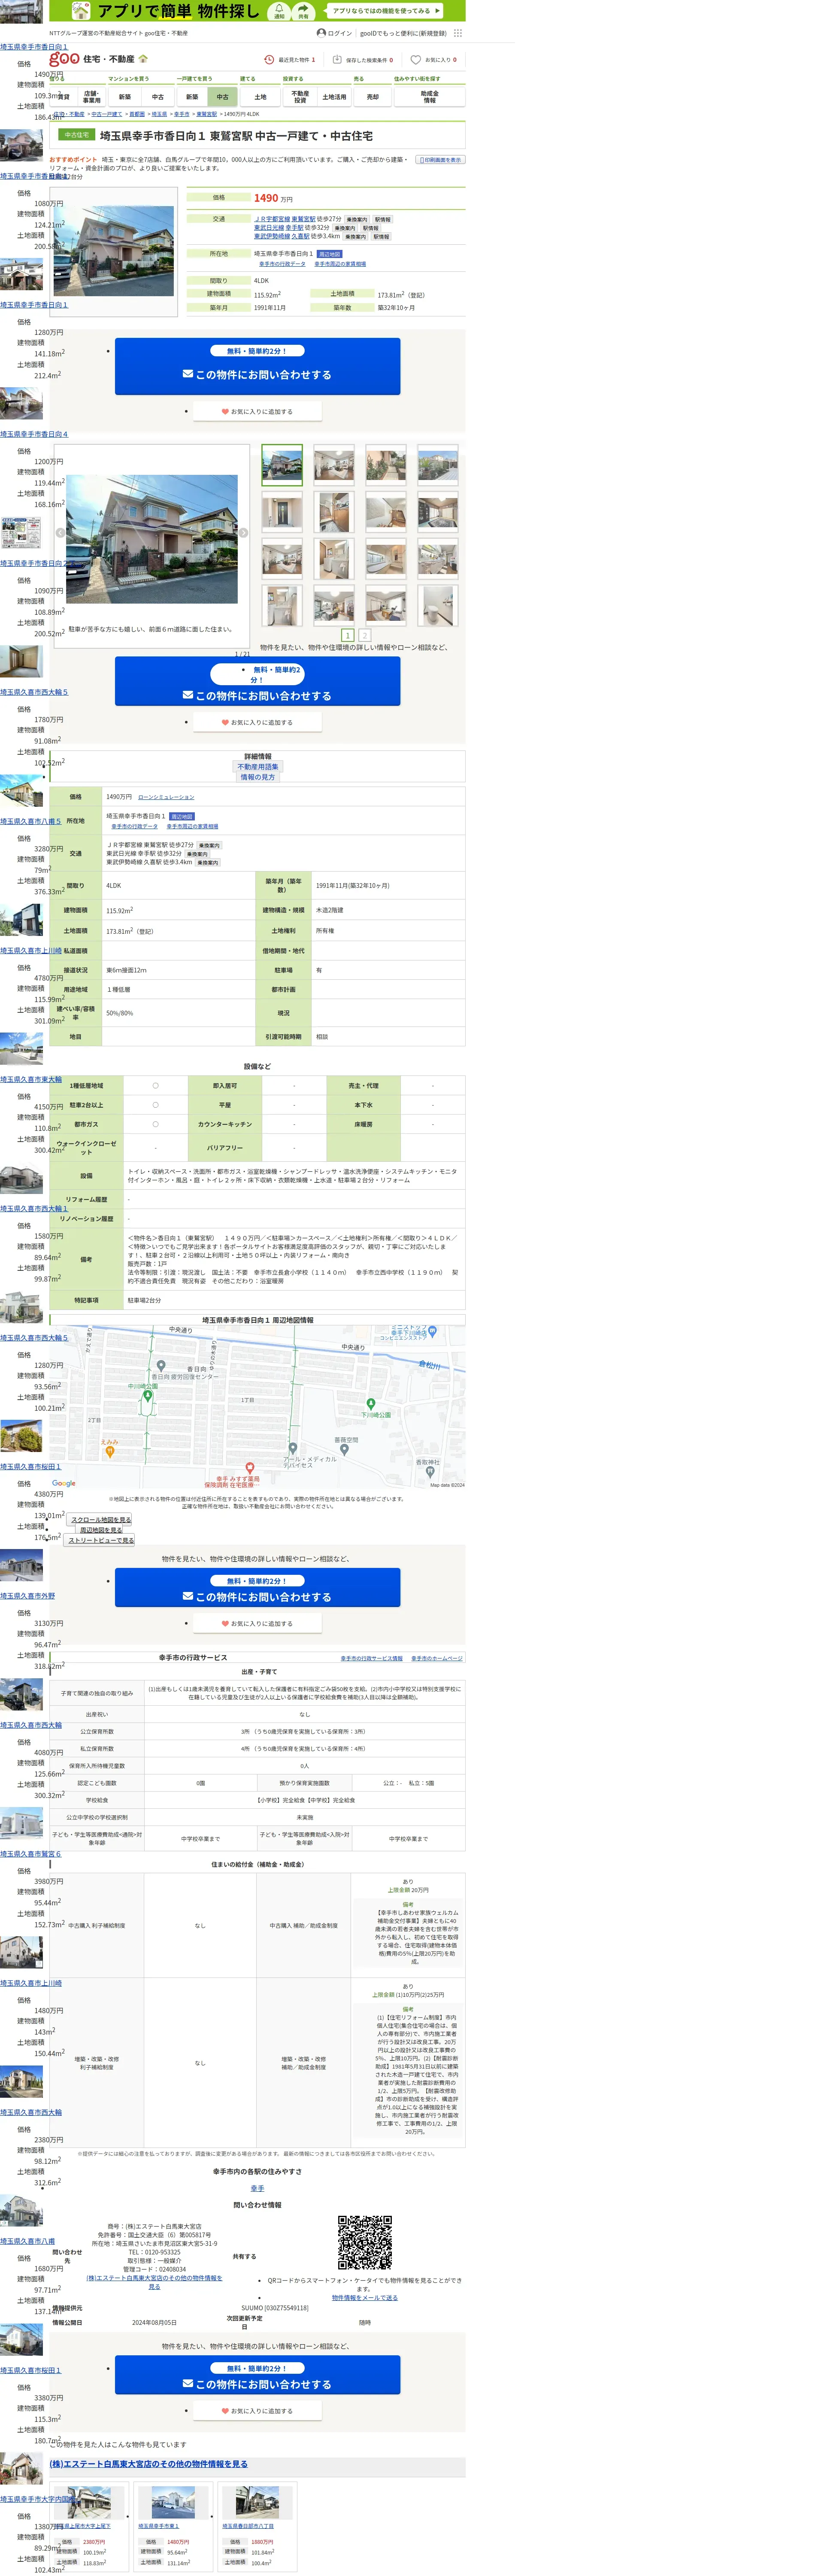
Task: Select the 新築 tab under 一戸建てを買う
Action: click(192, 97)
